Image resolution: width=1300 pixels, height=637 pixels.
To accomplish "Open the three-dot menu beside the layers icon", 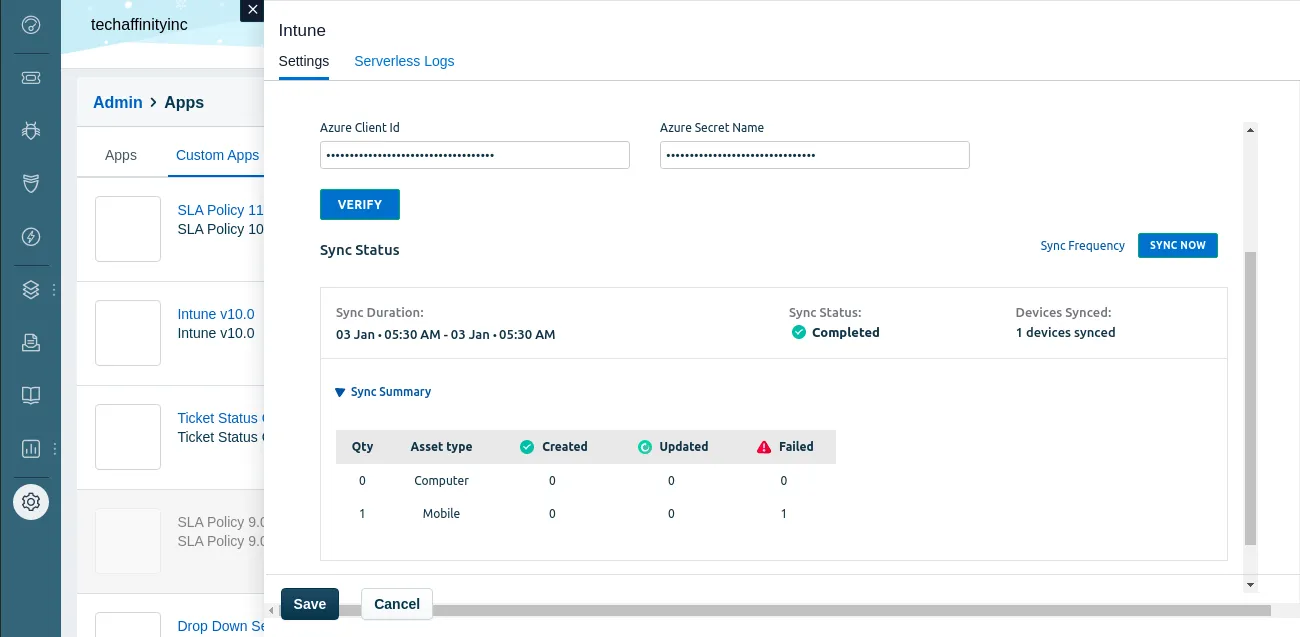I will click(x=54, y=290).
